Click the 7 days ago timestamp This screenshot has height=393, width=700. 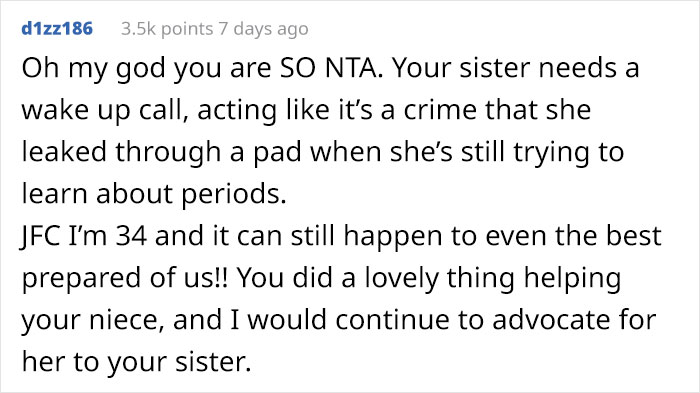[263, 29]
